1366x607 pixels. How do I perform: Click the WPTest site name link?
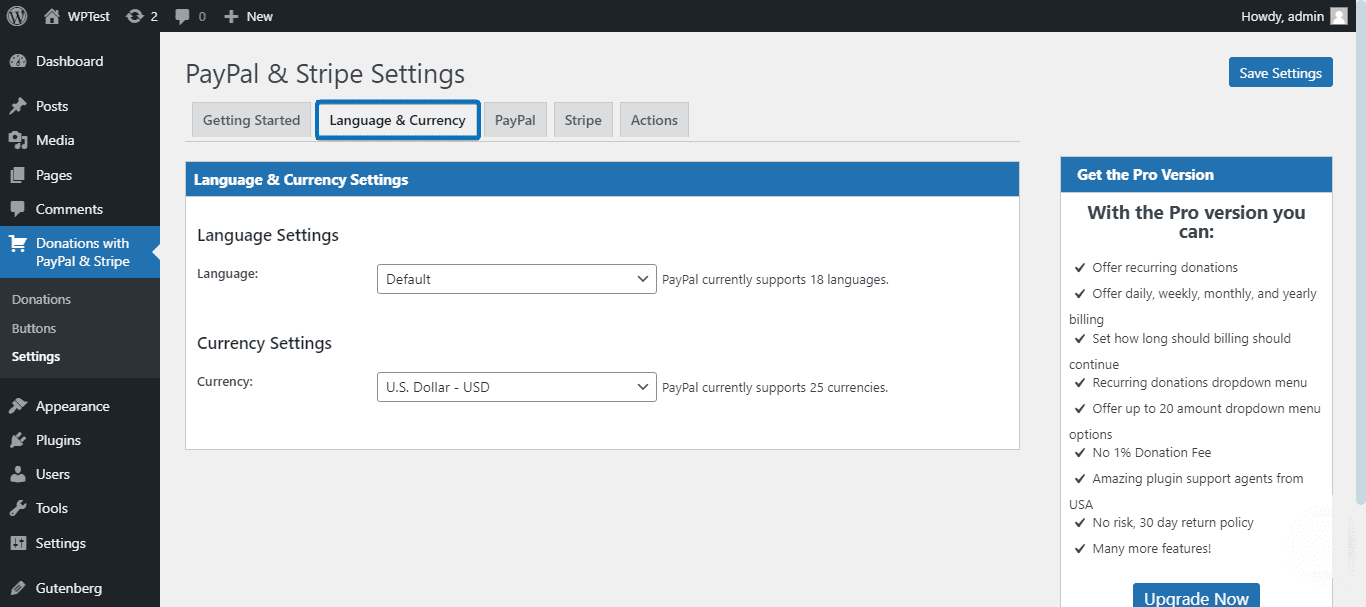coord(89,16)
